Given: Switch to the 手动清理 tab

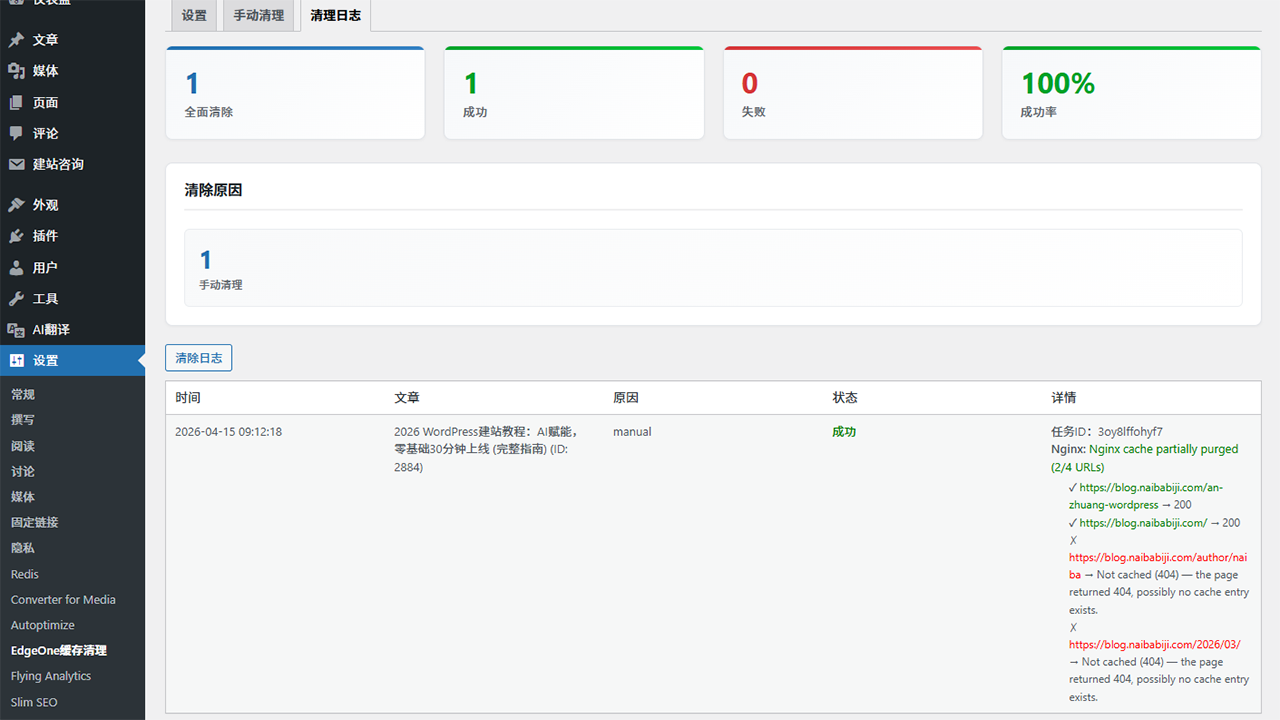Looking at the screenshot, I should point(258,16).
